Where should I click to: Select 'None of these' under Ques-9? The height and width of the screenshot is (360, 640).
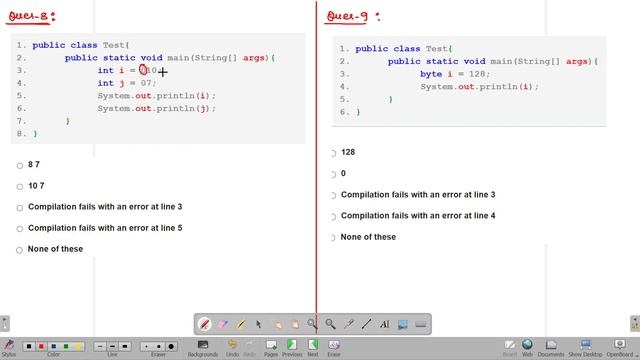tap(333, 238)
